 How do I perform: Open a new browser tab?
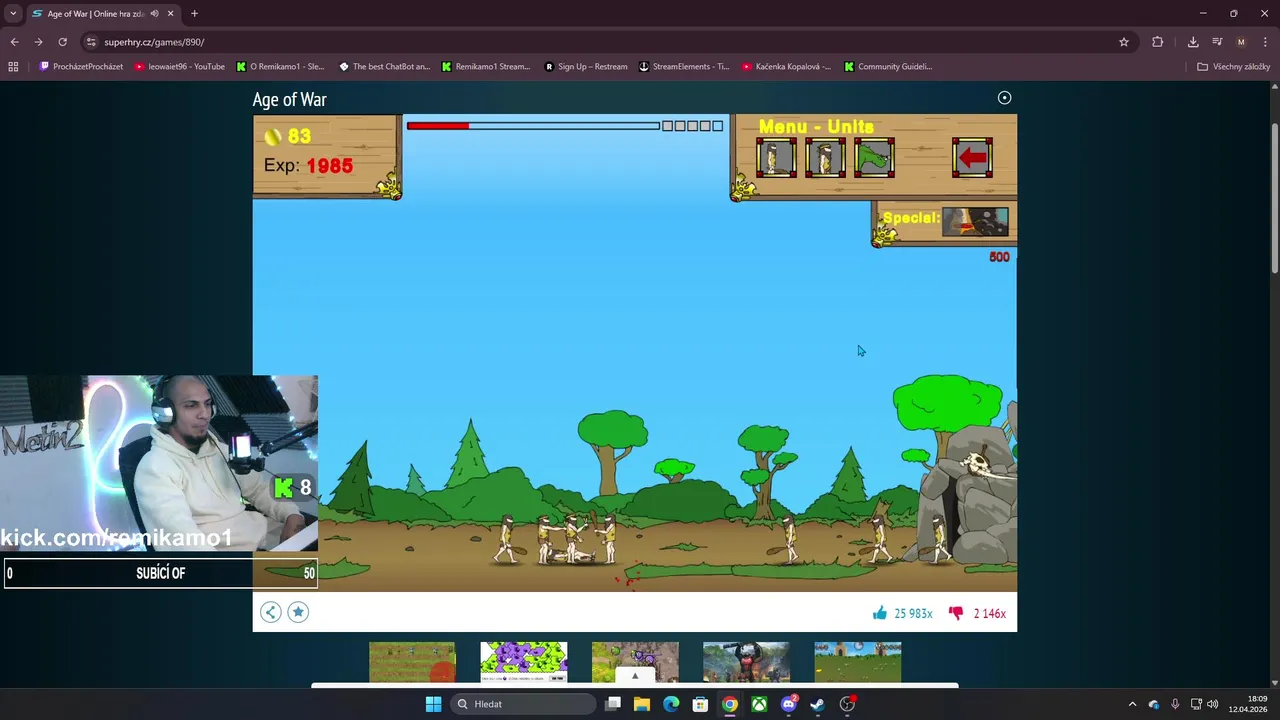click(x=194, y=14)
